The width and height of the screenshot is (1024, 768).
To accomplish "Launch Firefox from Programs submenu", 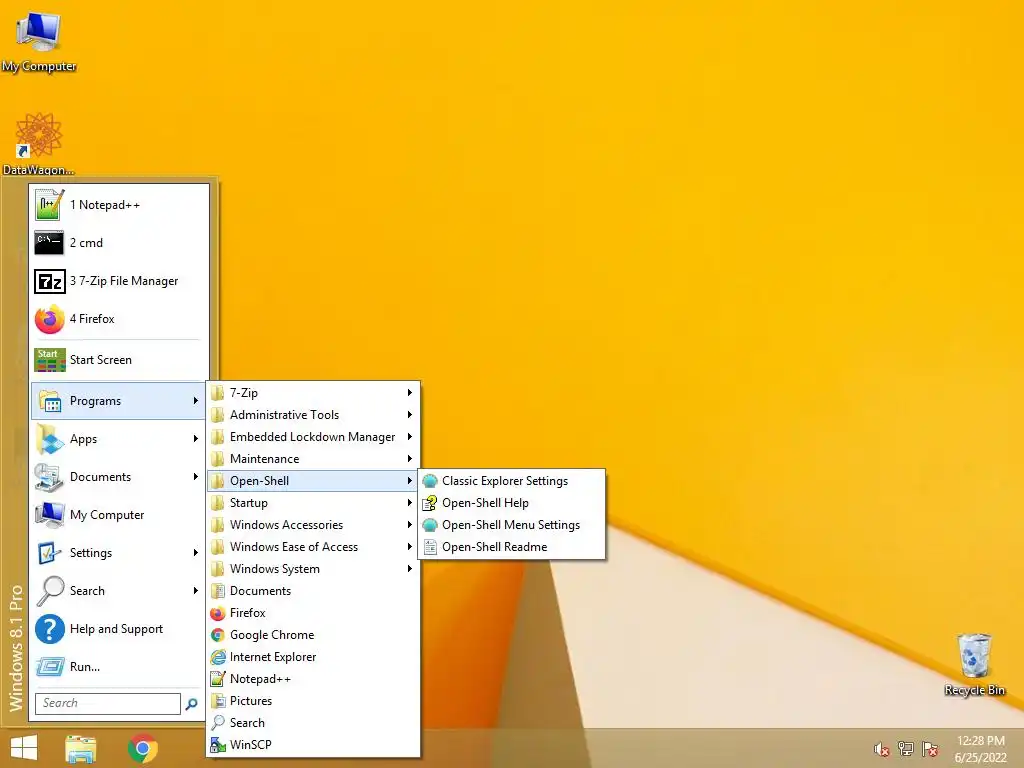I will tap(313, 613).
